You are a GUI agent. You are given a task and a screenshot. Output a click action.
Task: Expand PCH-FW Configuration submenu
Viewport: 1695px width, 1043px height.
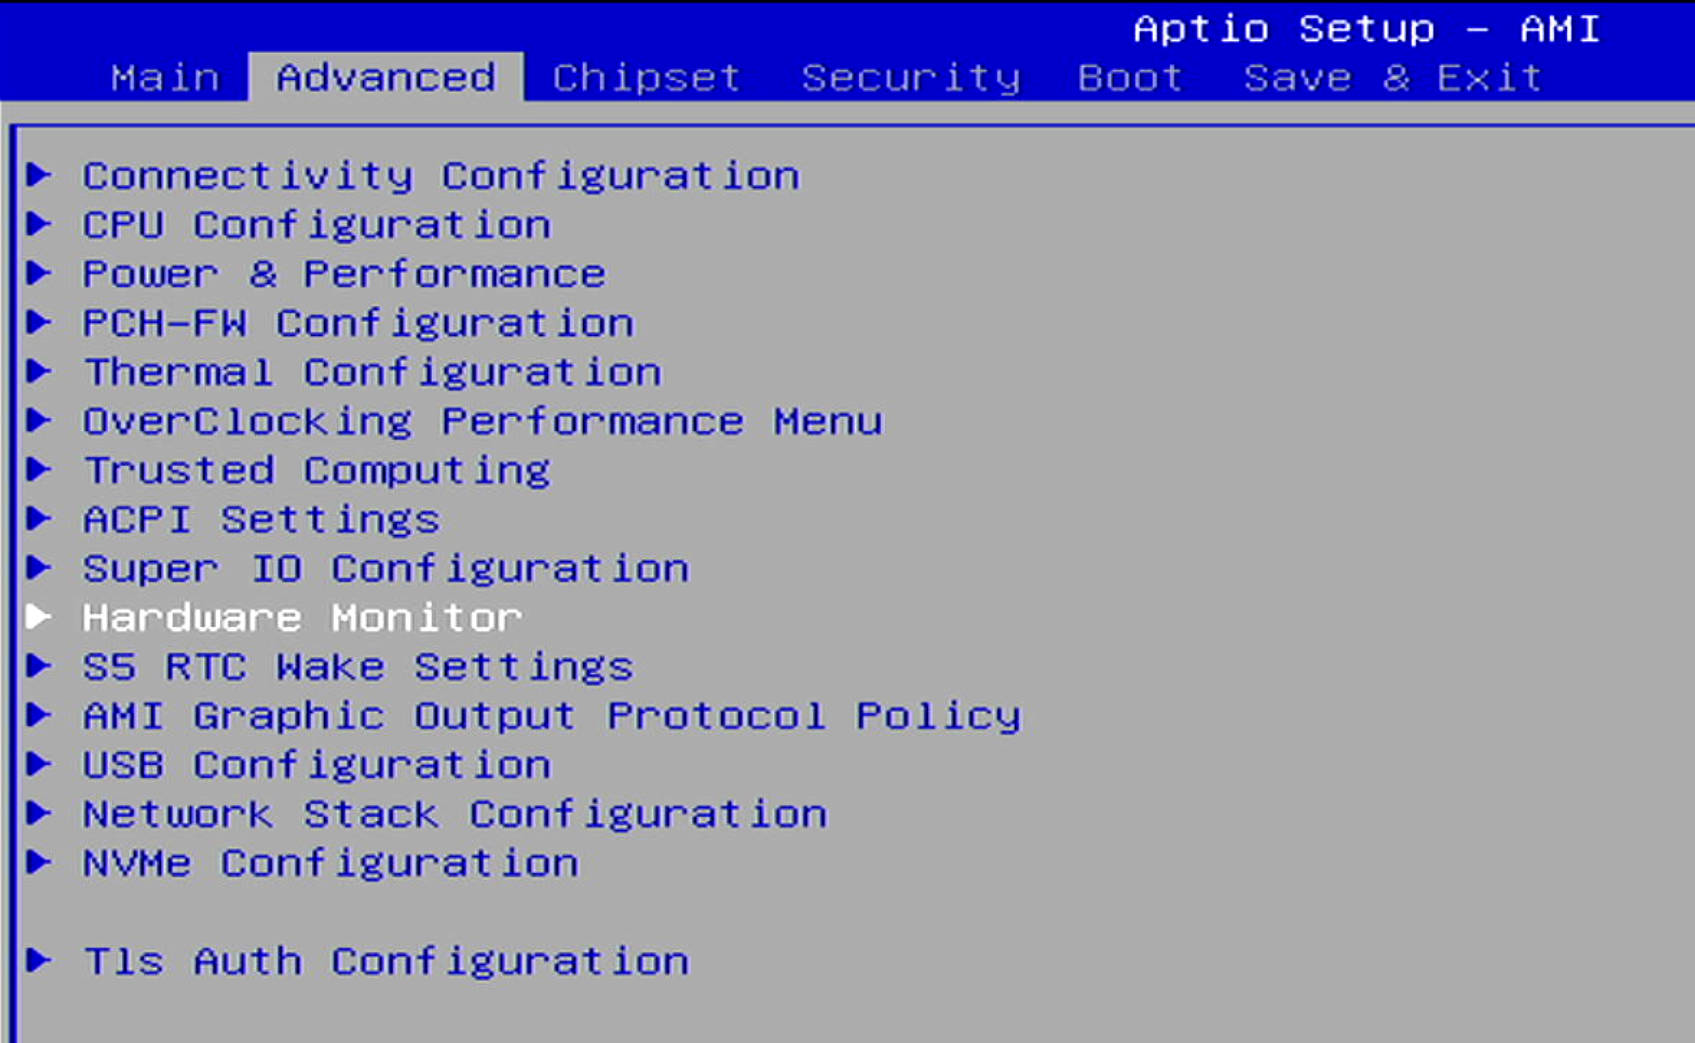click(358, 323)
